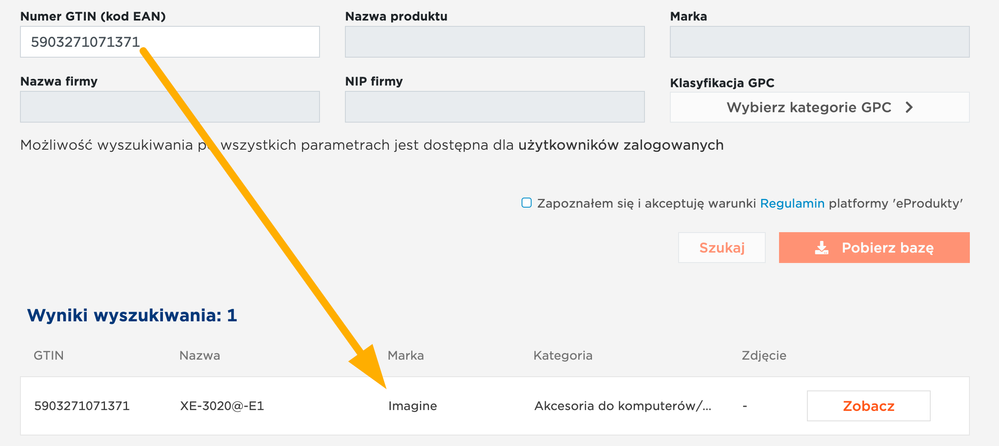
Task: Click the Zdjęcie column header
Action: click(764, 356)
